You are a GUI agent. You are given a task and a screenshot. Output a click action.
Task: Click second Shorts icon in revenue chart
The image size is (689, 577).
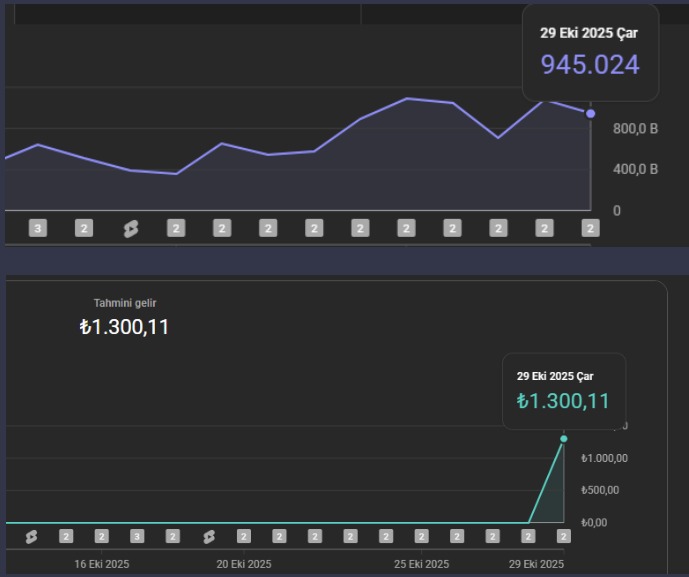(209, 537)
